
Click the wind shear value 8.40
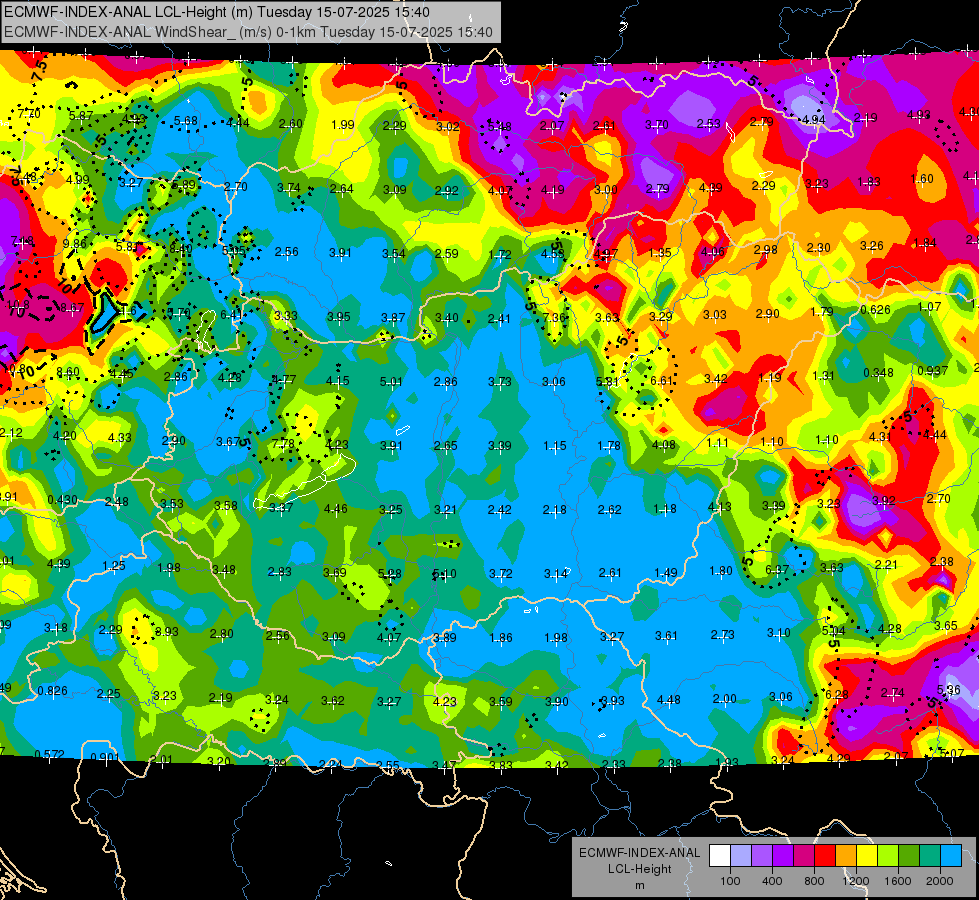180,249
